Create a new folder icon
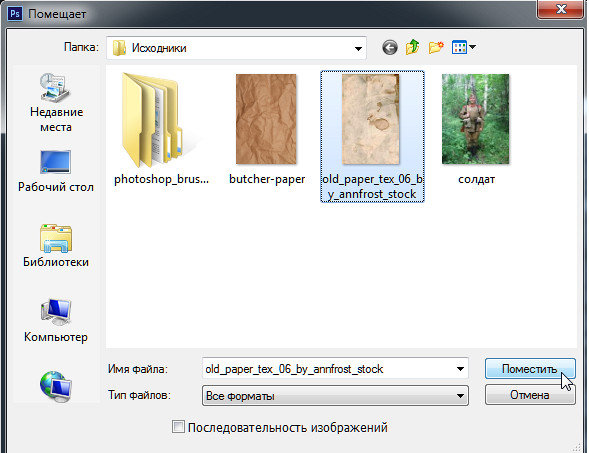Image resolution: width=589 pixels, height=453 pixels. (436, 47)
